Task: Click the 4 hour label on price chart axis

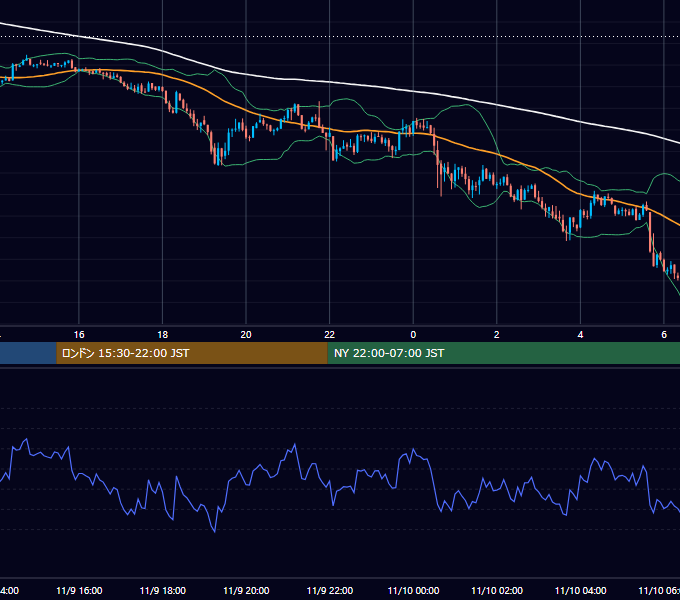Action: tap(580, 335)
